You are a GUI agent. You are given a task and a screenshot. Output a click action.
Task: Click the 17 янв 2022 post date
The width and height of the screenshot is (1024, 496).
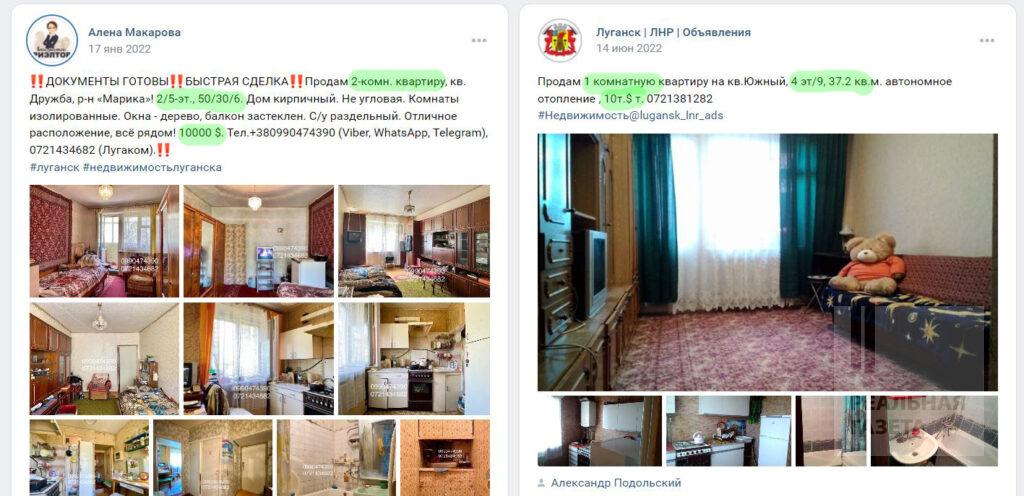[x=120, y=49]
